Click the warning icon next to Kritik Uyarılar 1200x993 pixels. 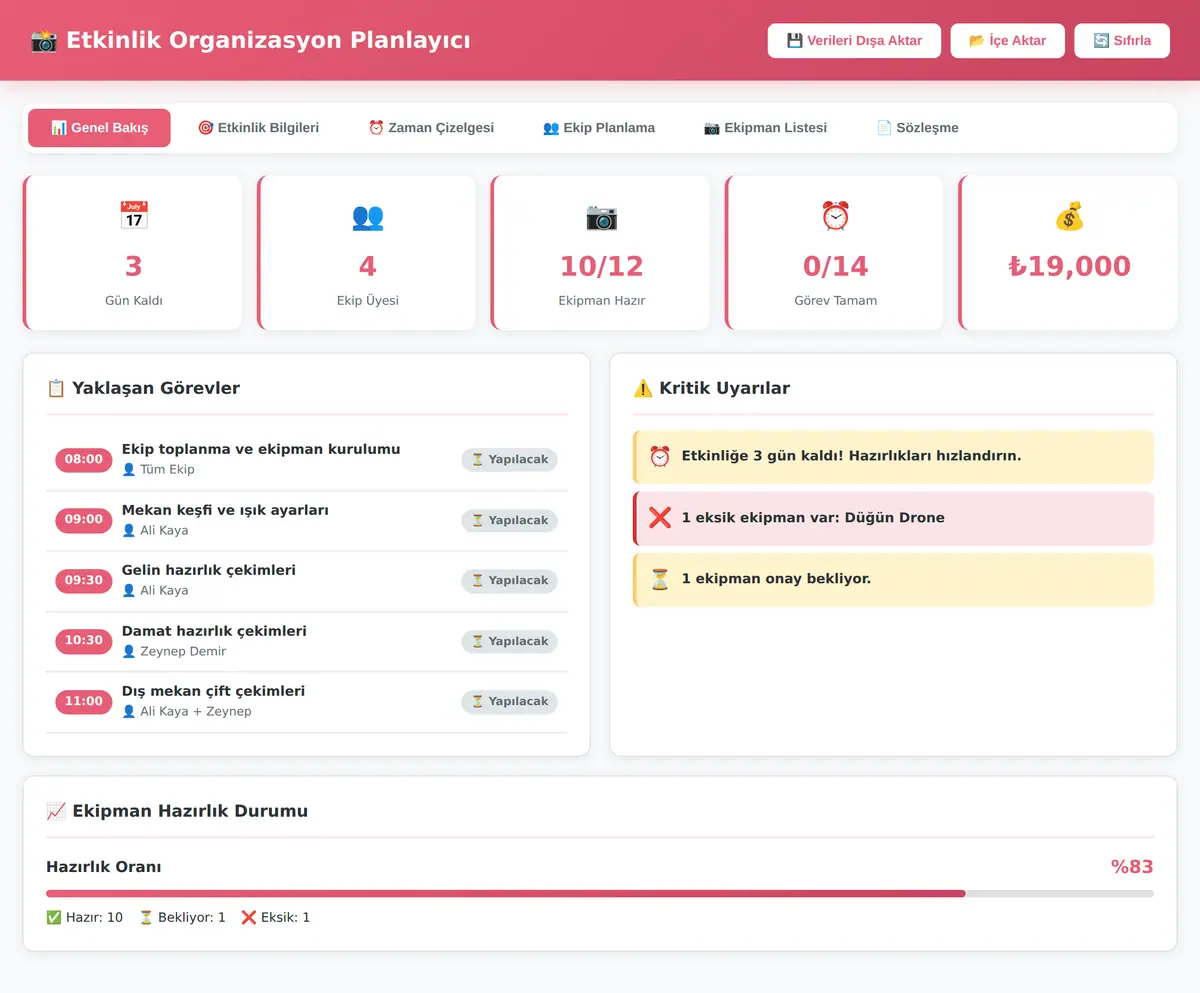643,388
